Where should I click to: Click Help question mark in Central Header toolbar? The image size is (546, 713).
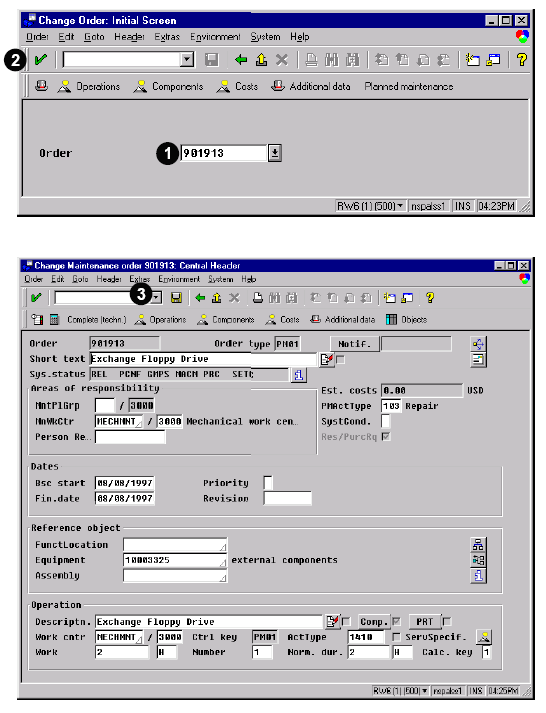point(430,298)
